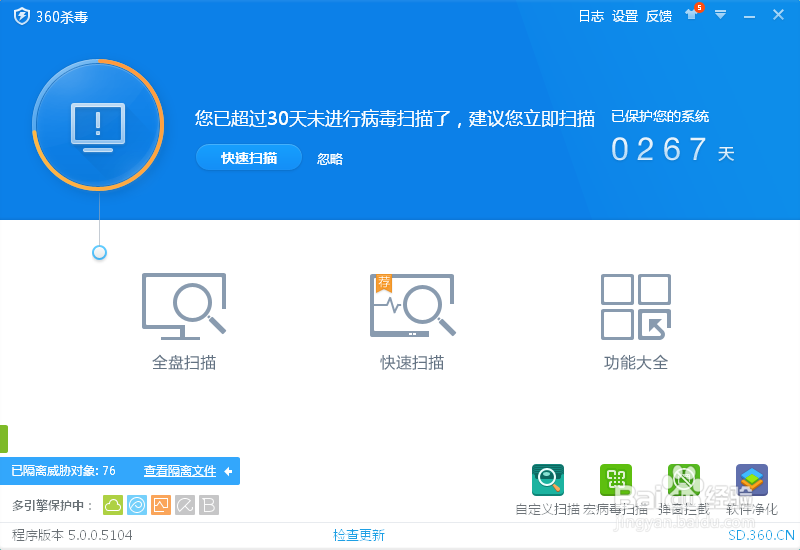Start scan with blue 快速扫描 button

tap(249, 158)
